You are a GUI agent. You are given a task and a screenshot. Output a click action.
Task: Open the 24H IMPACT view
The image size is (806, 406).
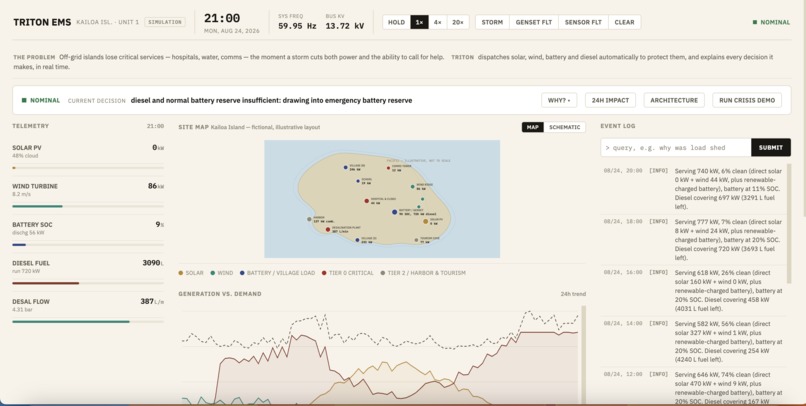point(610,100)
